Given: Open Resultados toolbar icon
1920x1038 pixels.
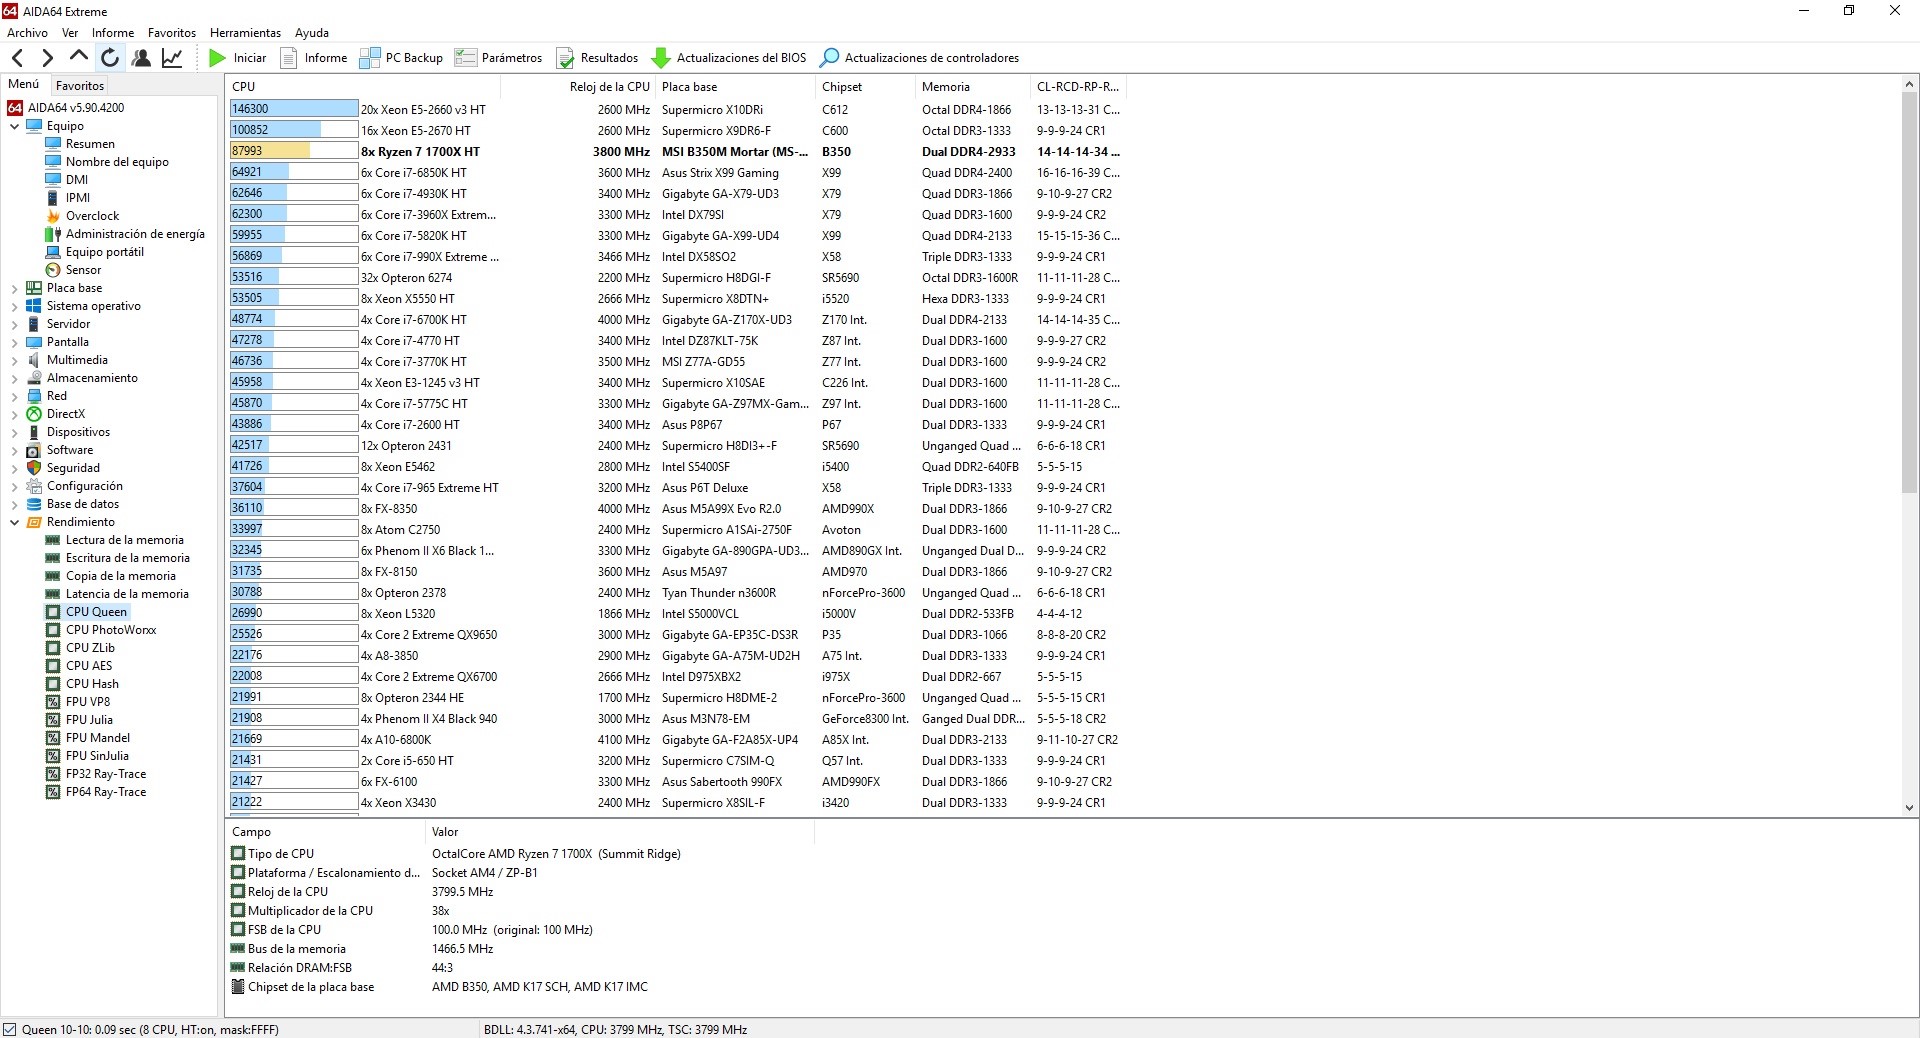Looking at the screenshot, I should click(565, 58).
